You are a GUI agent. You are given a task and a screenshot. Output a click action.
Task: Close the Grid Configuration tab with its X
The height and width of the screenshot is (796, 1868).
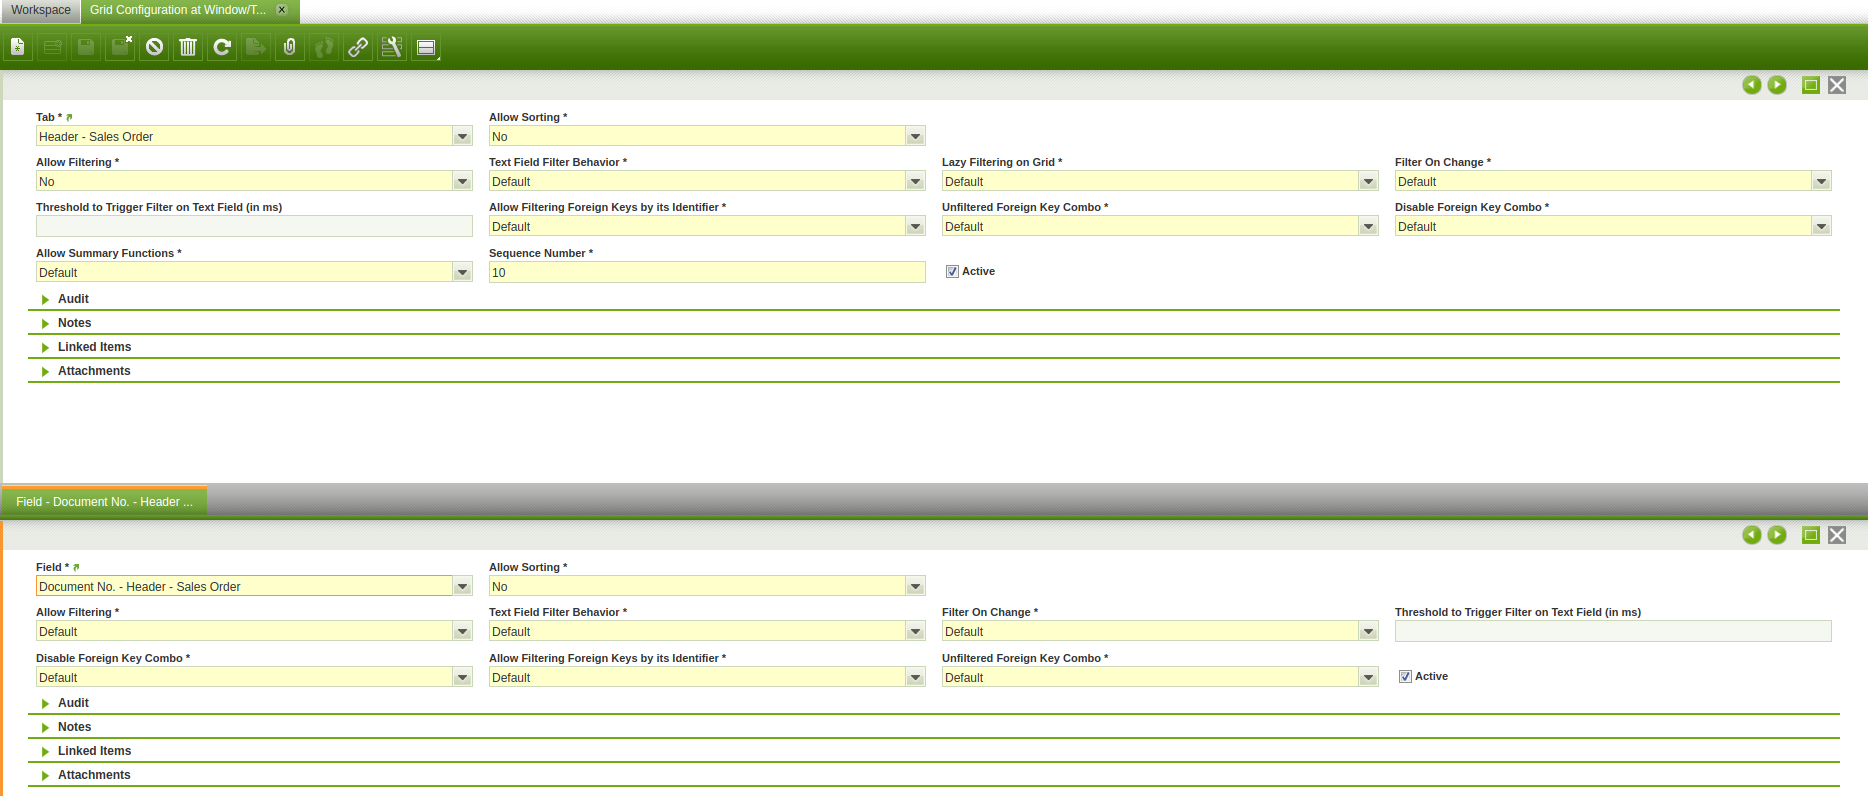point(282,10)
